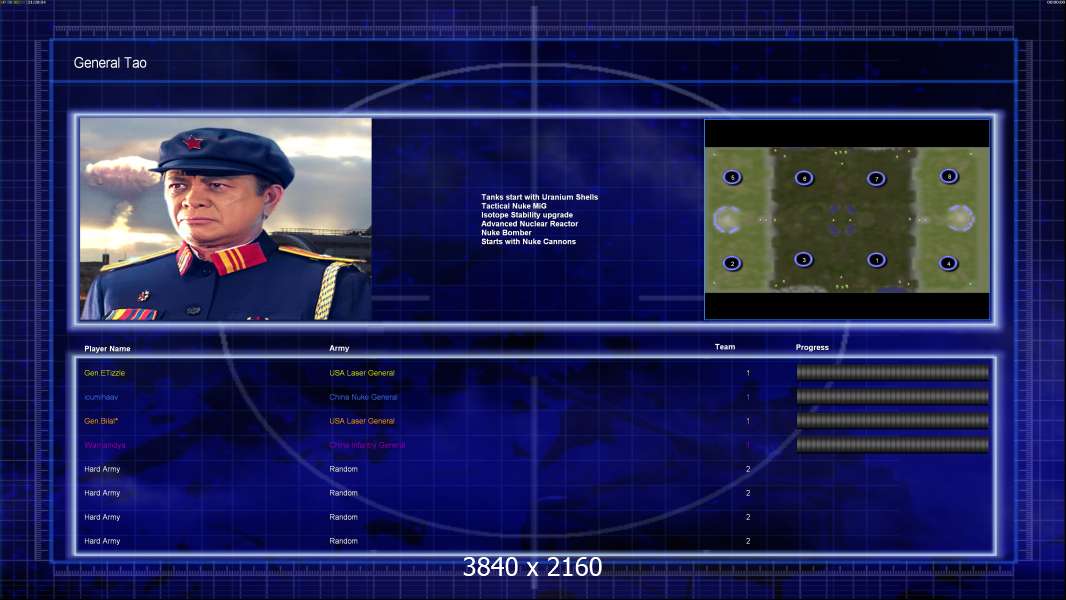Click the progress bar for Gen ETizzle
Screen dimensions: 1066x600
(x=893, y=372)
